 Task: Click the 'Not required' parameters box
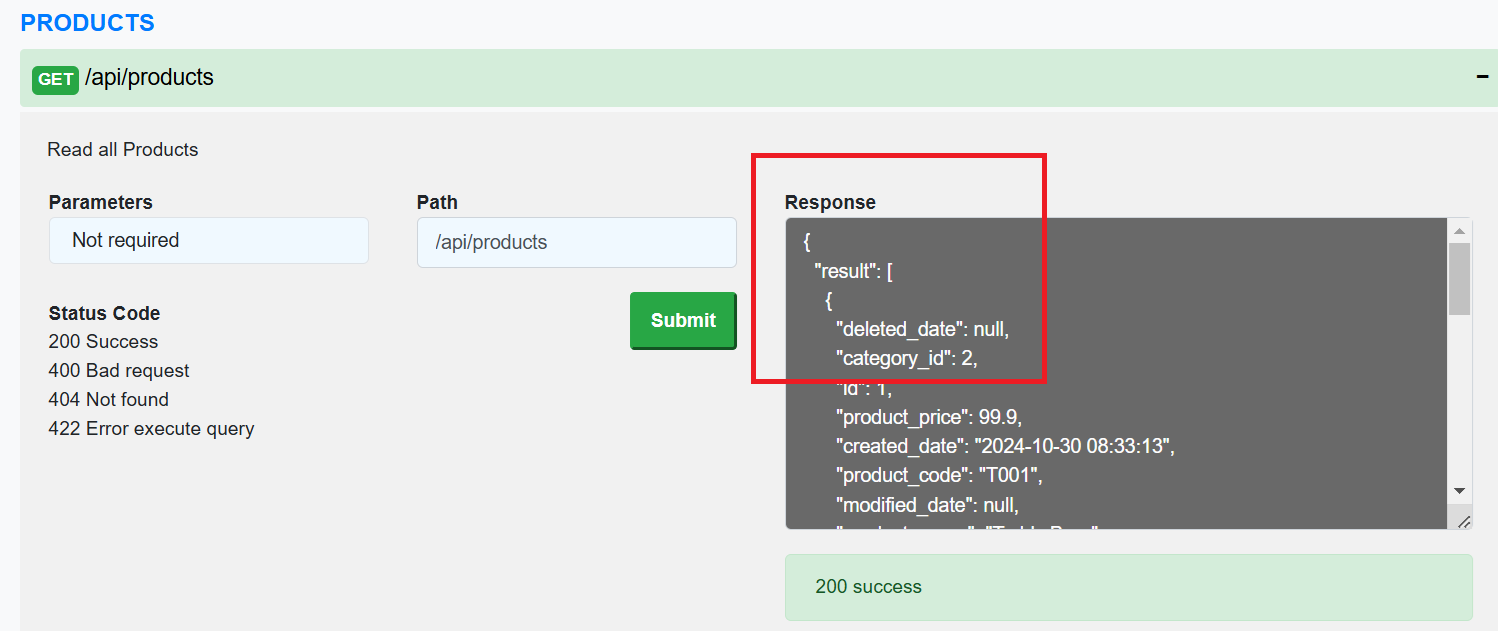[x=208, y=241]
